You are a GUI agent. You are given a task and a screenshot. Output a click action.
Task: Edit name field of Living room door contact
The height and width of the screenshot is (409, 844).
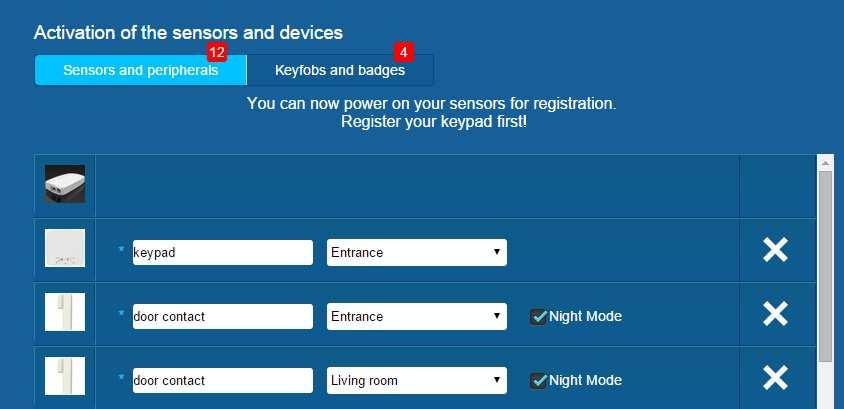[x=223, y=380]
